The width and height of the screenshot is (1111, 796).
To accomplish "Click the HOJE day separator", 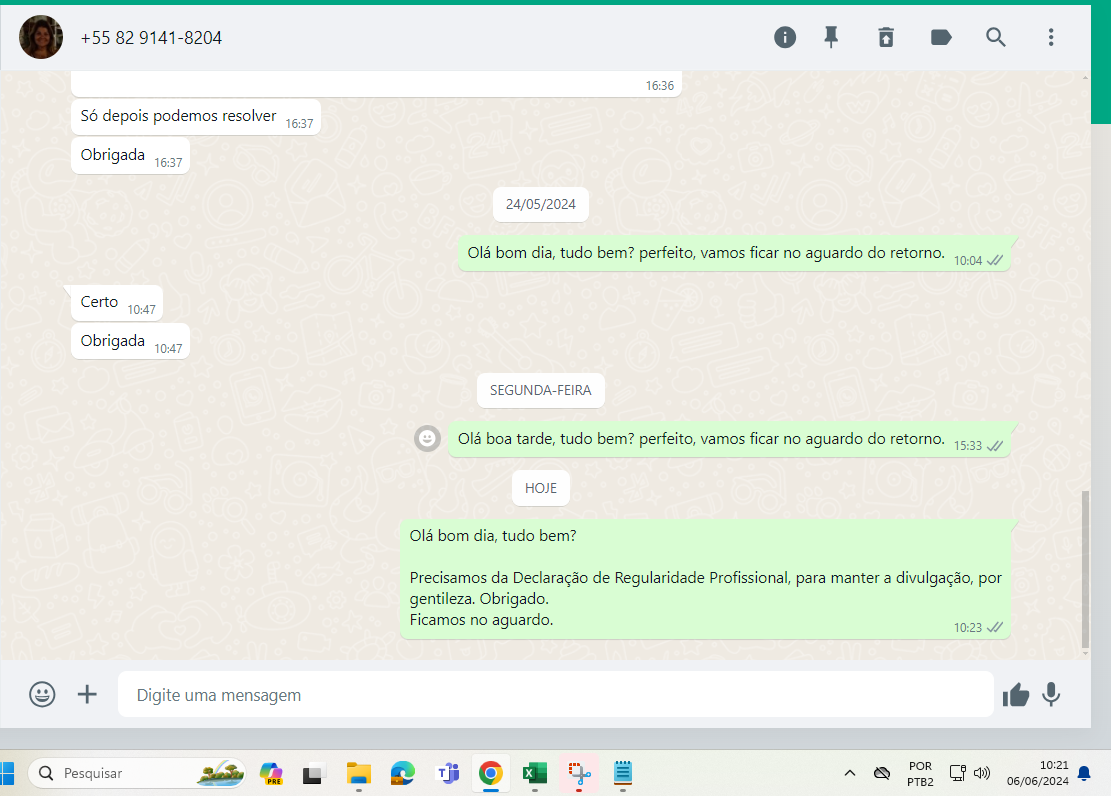I will [x=541, y=488].
